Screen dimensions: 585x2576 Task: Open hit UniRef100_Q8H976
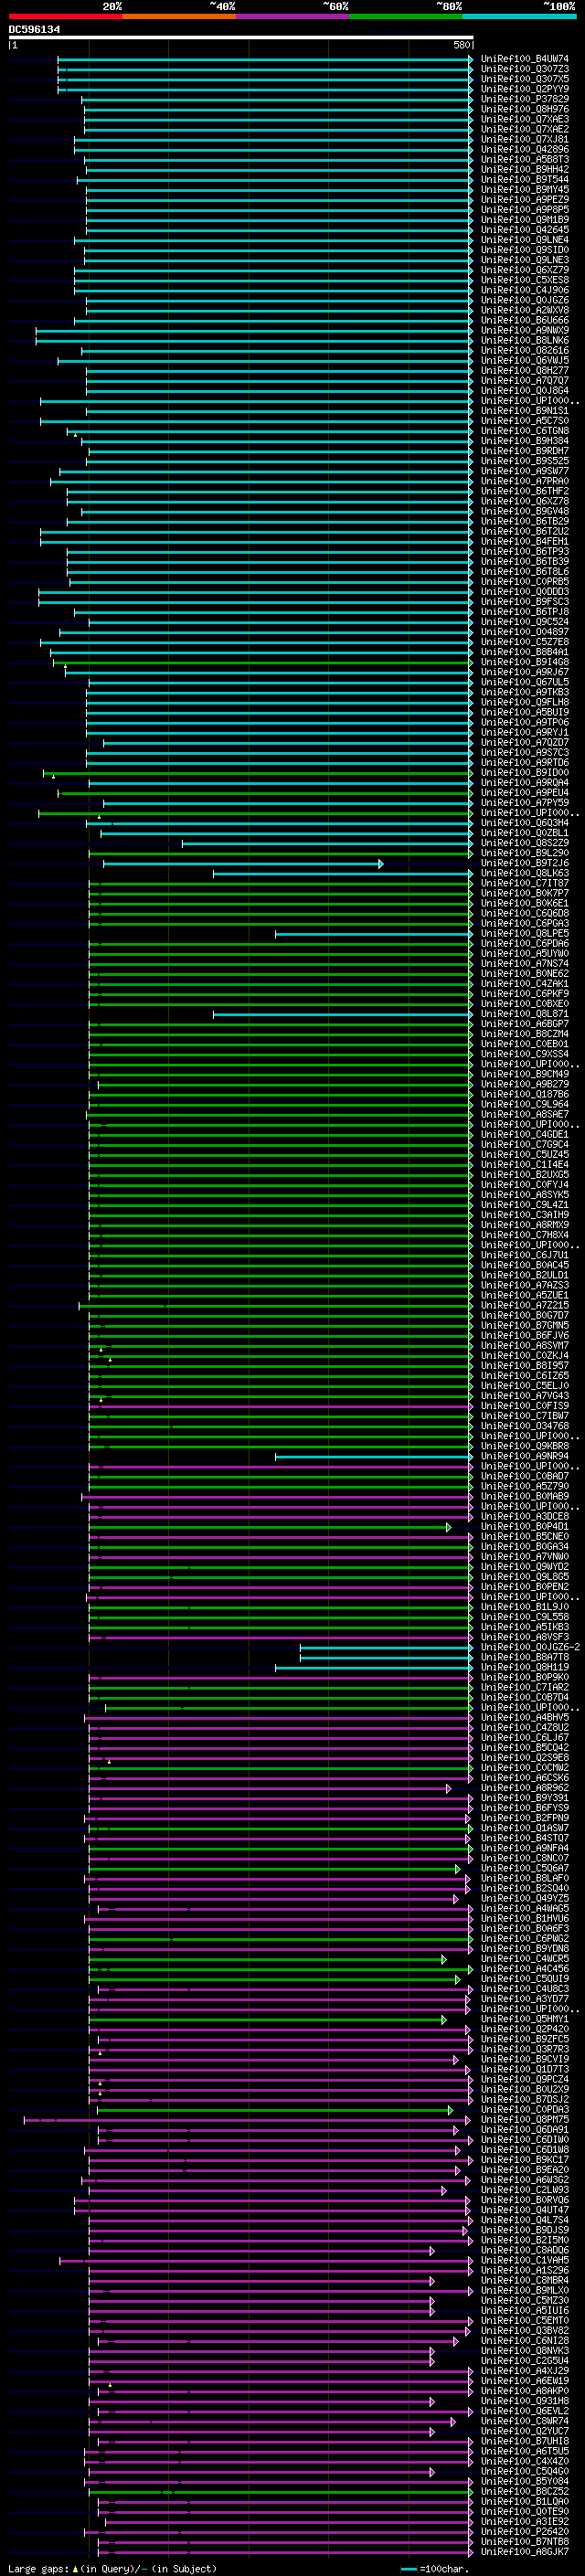pos(525,109)
